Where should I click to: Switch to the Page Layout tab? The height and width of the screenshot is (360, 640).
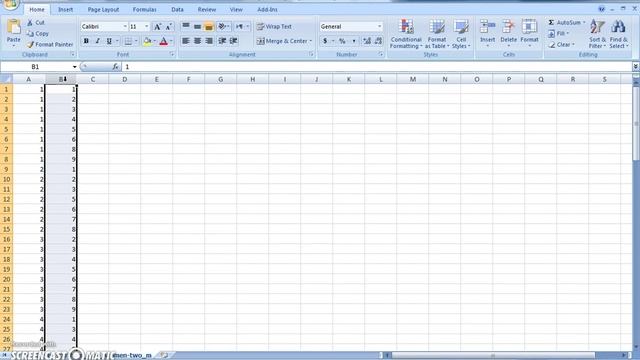point(103,9)
